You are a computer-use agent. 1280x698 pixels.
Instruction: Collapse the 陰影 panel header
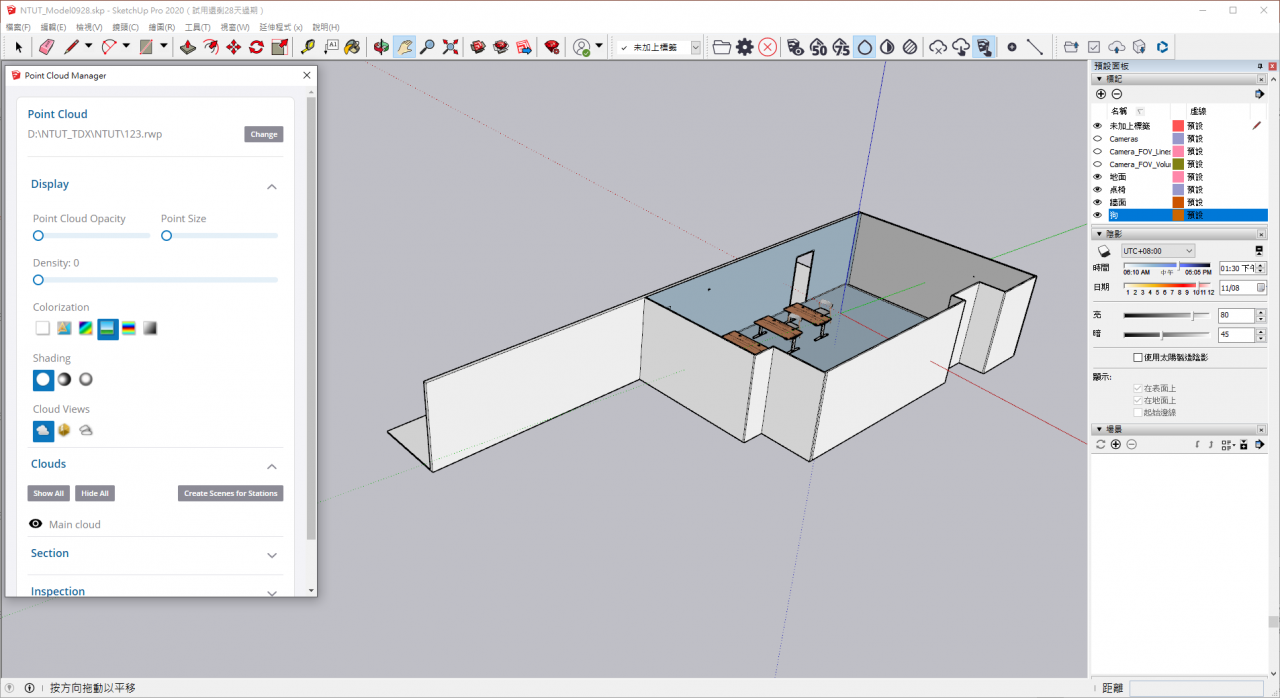tap(1180, 233)
